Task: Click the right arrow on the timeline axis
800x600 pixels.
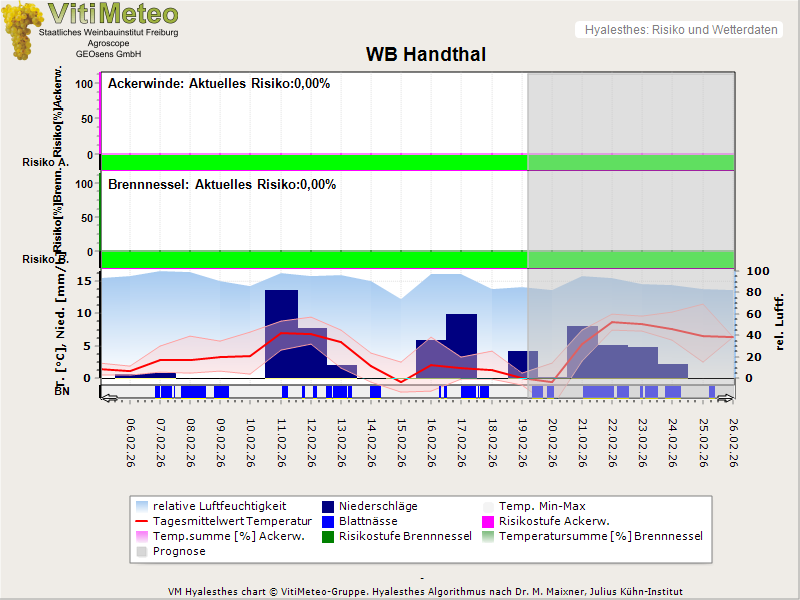Action: click(726, 397)
